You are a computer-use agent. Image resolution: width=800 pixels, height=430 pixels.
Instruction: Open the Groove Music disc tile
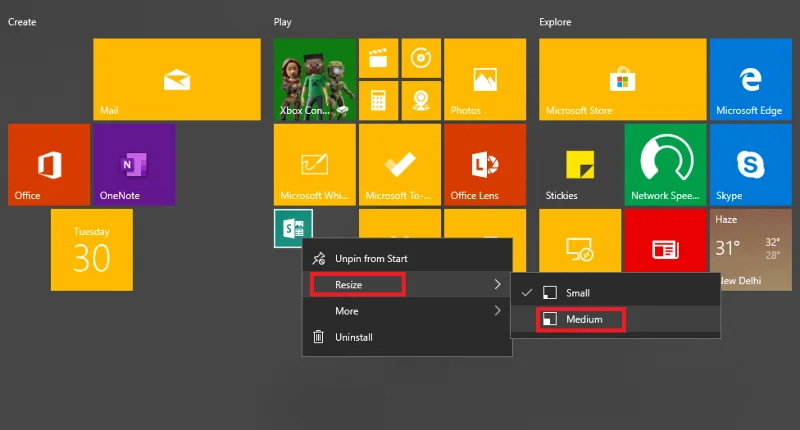point(421,58)
